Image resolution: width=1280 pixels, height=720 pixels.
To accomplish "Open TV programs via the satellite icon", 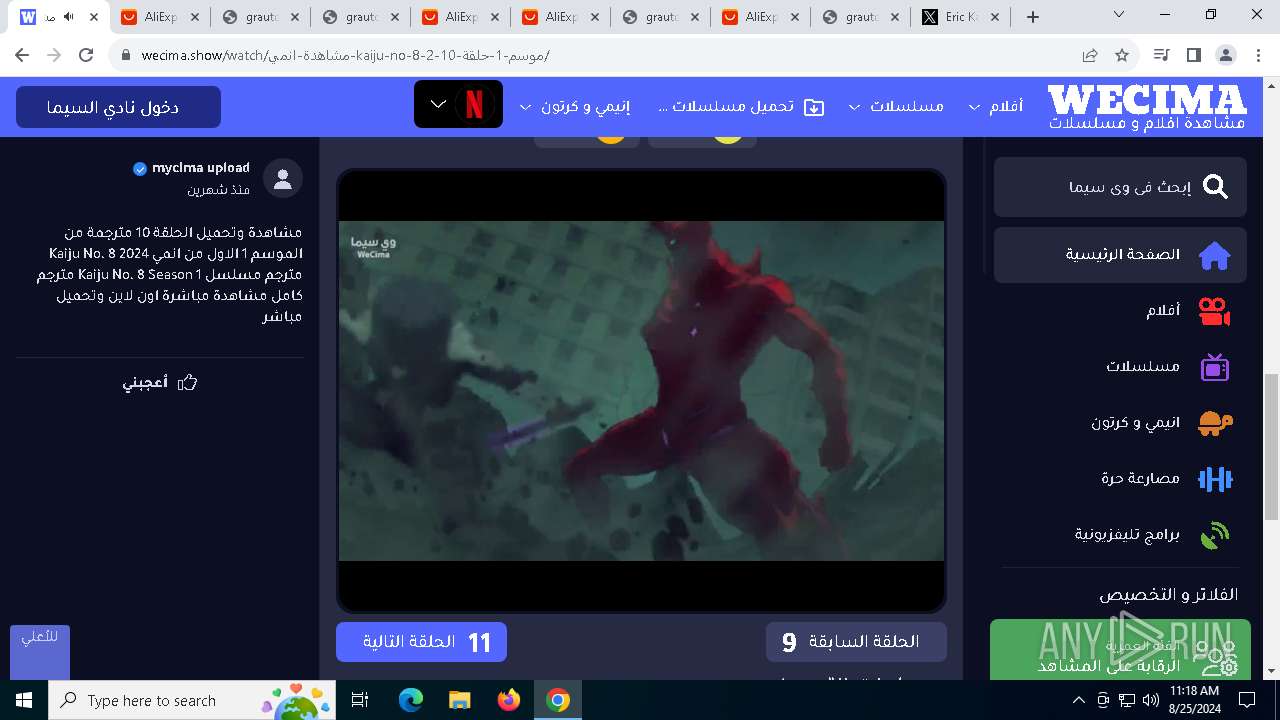I will click(x=1214, y=535).
